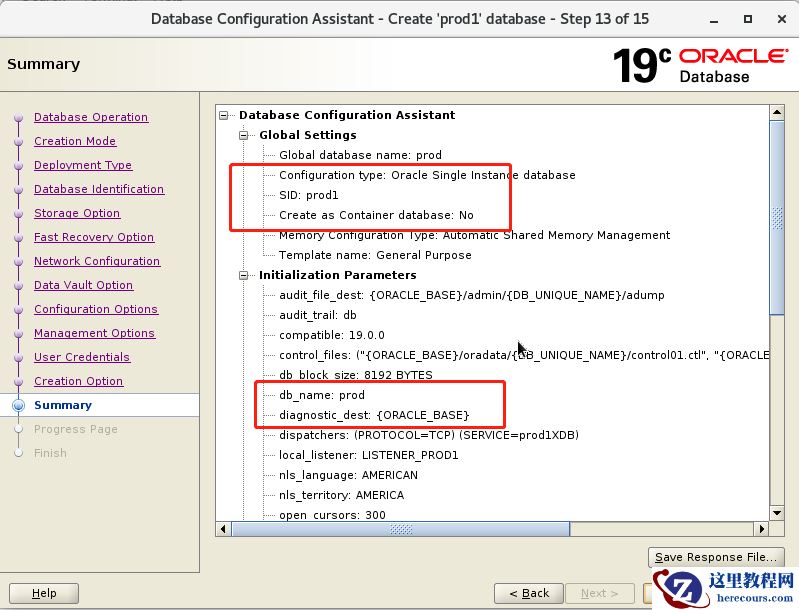Viewport: 799px width, 610px height.
Task: Go to Fast Recovery Option step
Action: click(x=94, y=237)
